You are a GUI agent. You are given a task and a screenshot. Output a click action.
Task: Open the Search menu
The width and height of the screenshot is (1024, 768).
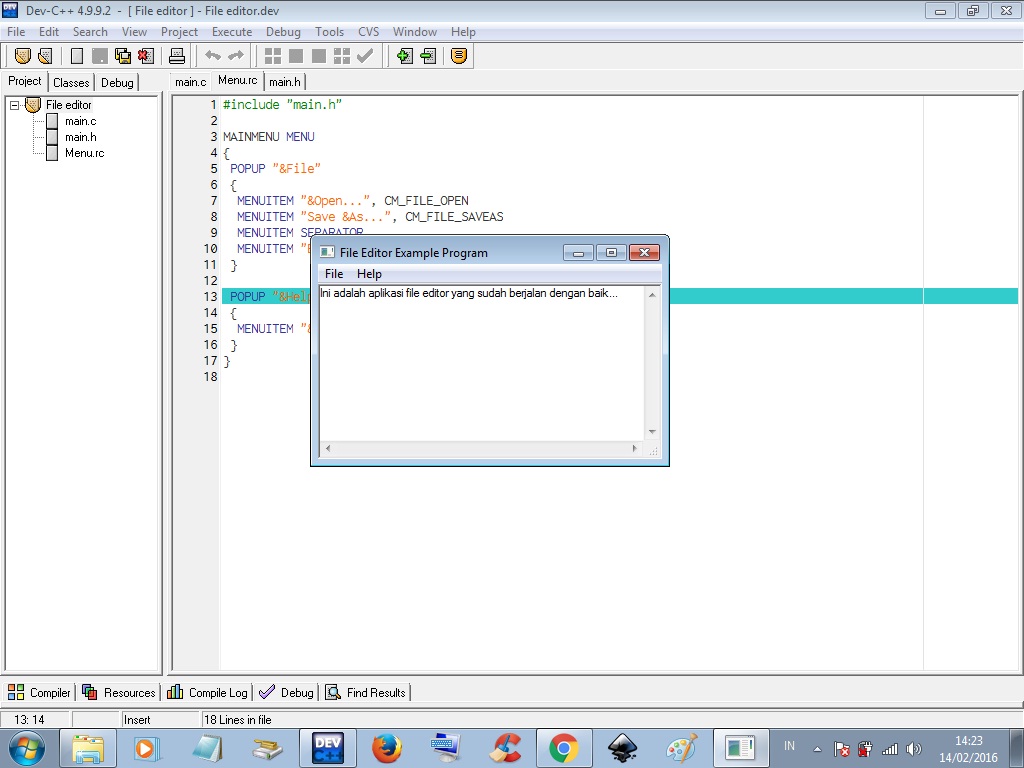click(x=90, y=32)
